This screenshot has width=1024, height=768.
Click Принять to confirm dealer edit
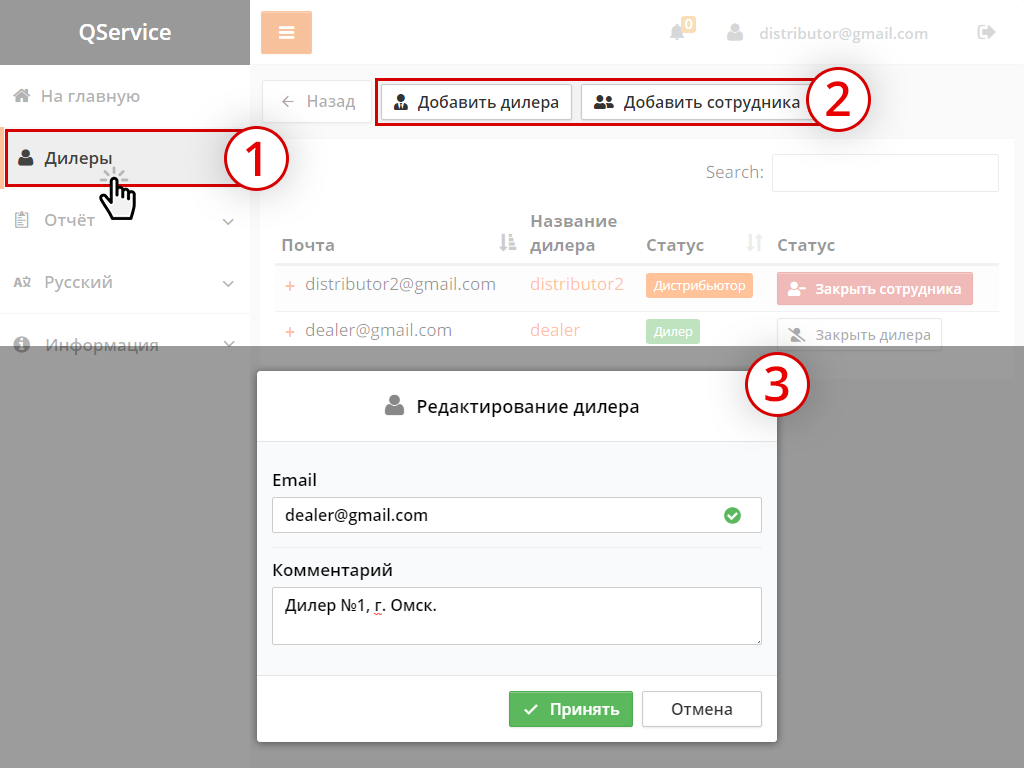pos(570,709)
